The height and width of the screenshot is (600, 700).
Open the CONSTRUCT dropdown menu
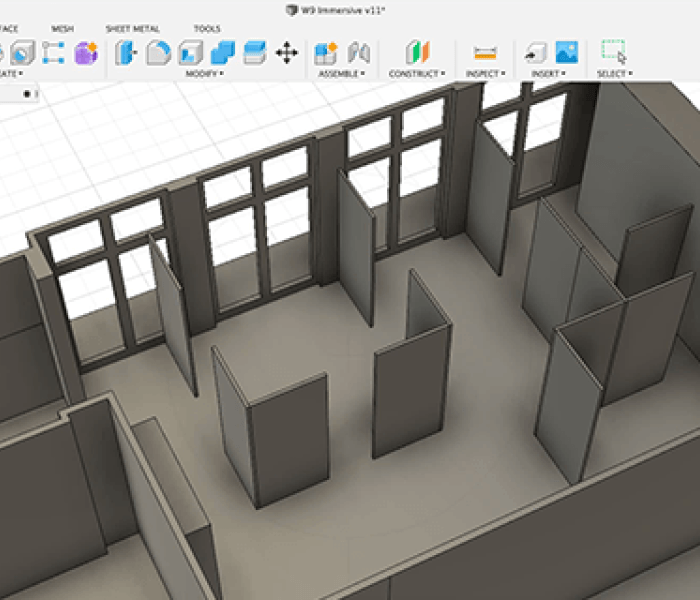point(416,74)
